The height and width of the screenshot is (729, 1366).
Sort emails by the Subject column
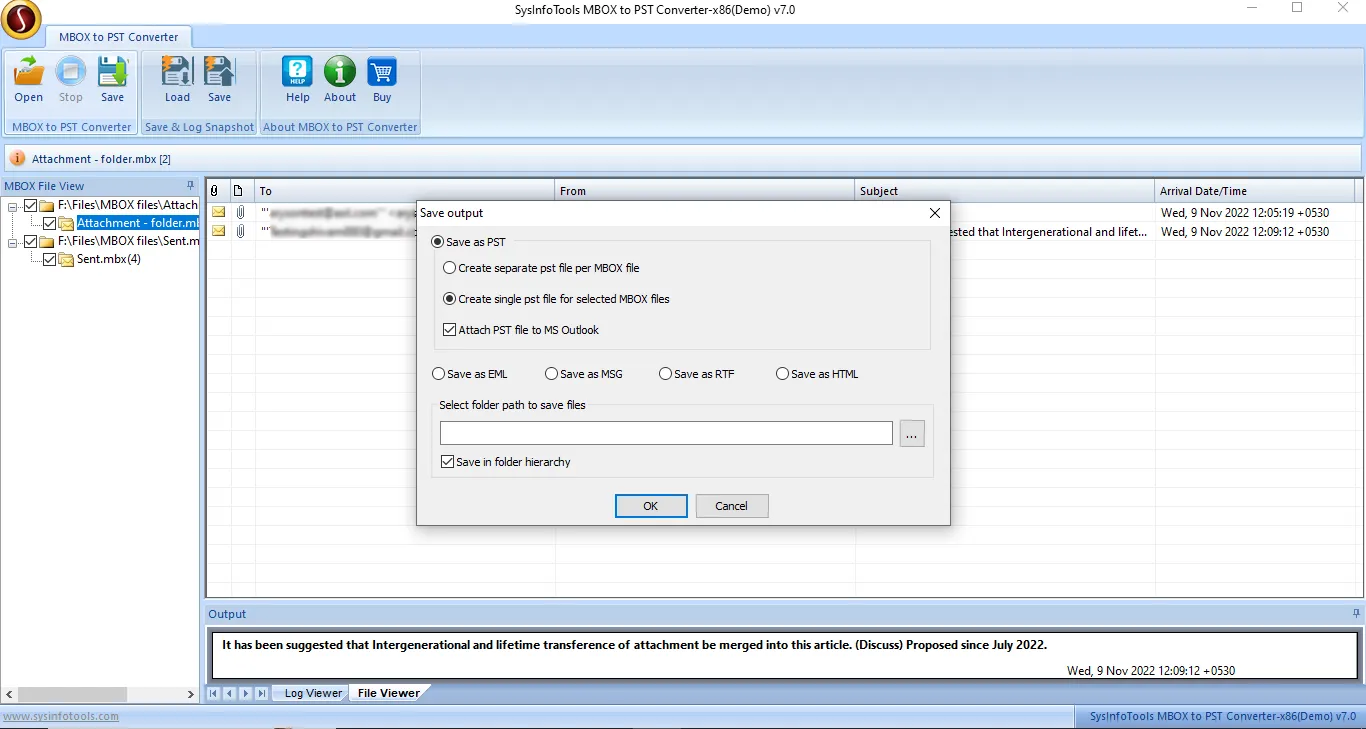tap(1005, 191)
